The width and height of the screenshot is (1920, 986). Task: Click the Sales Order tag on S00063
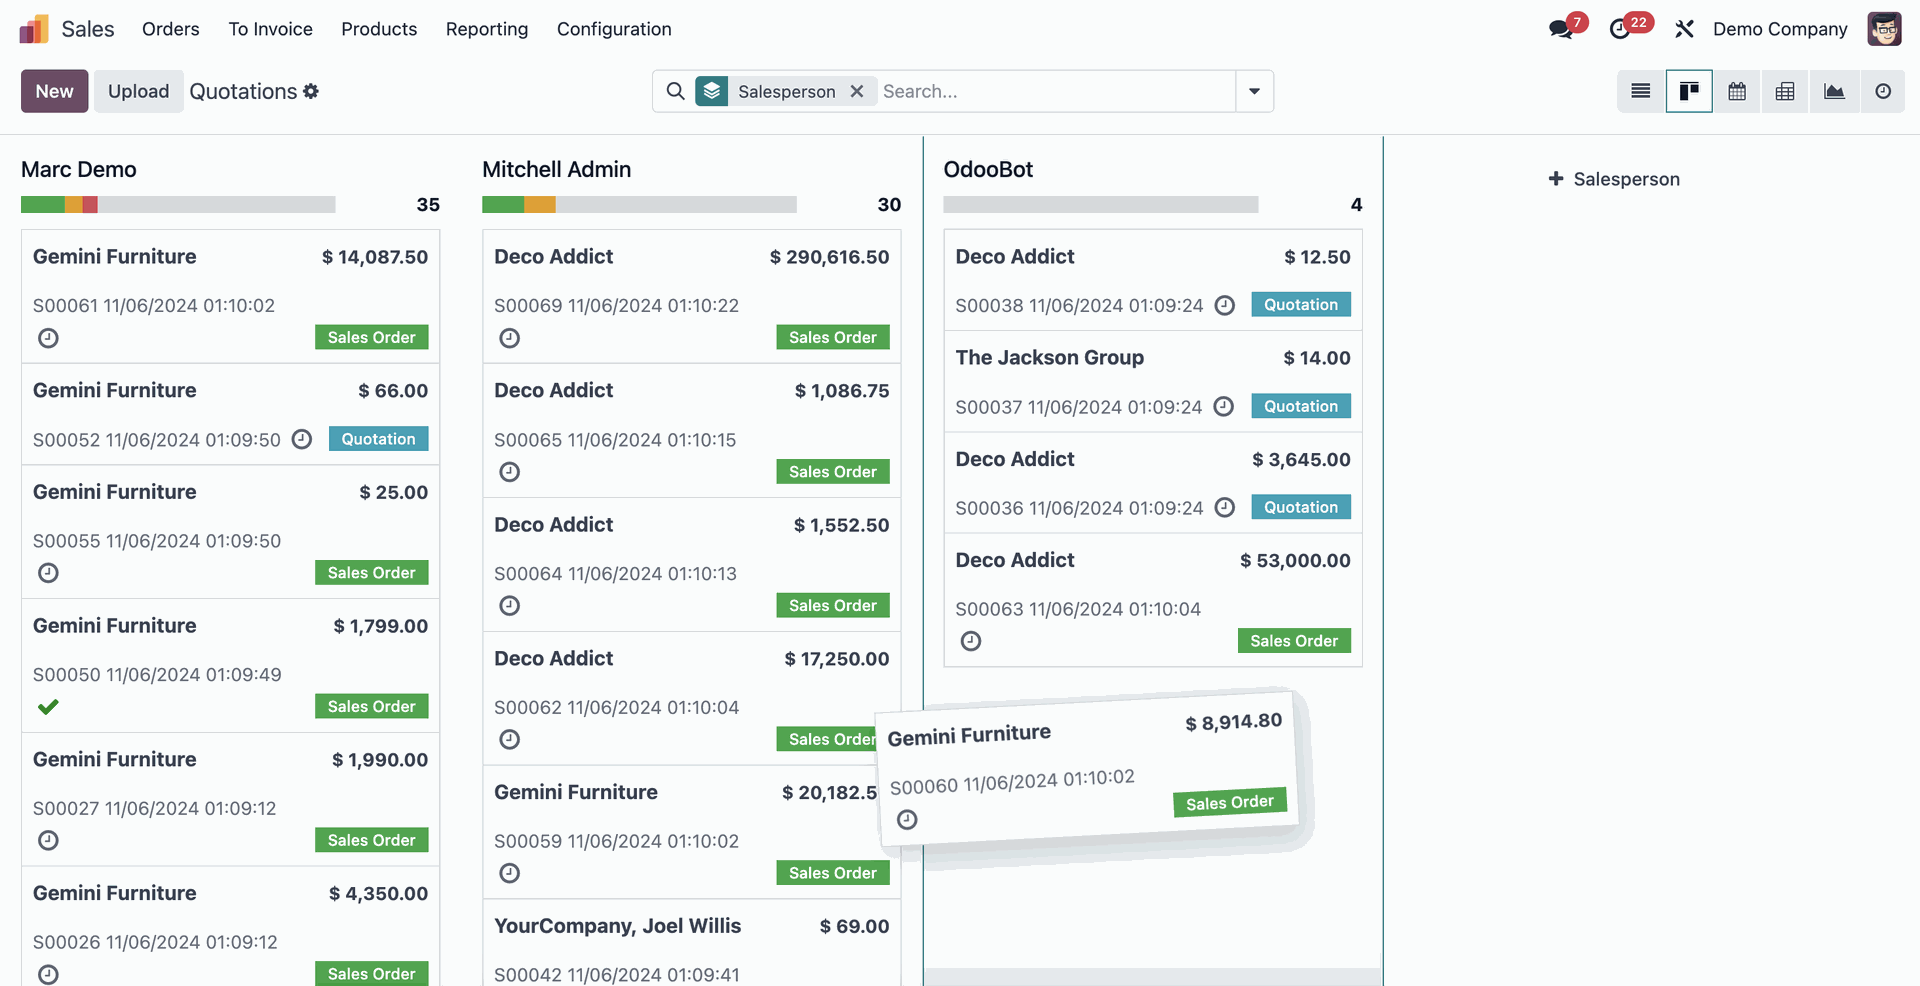1294,641
